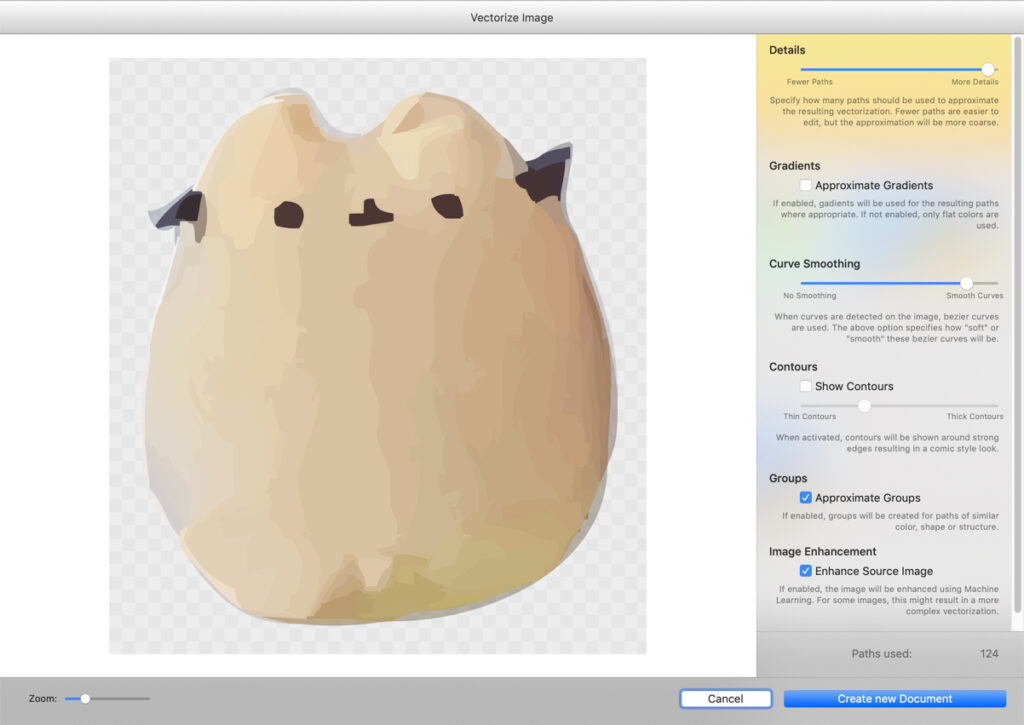Click the options panel vertical scrollbar
1024x725 pixels.
(x=1017, y=325)
